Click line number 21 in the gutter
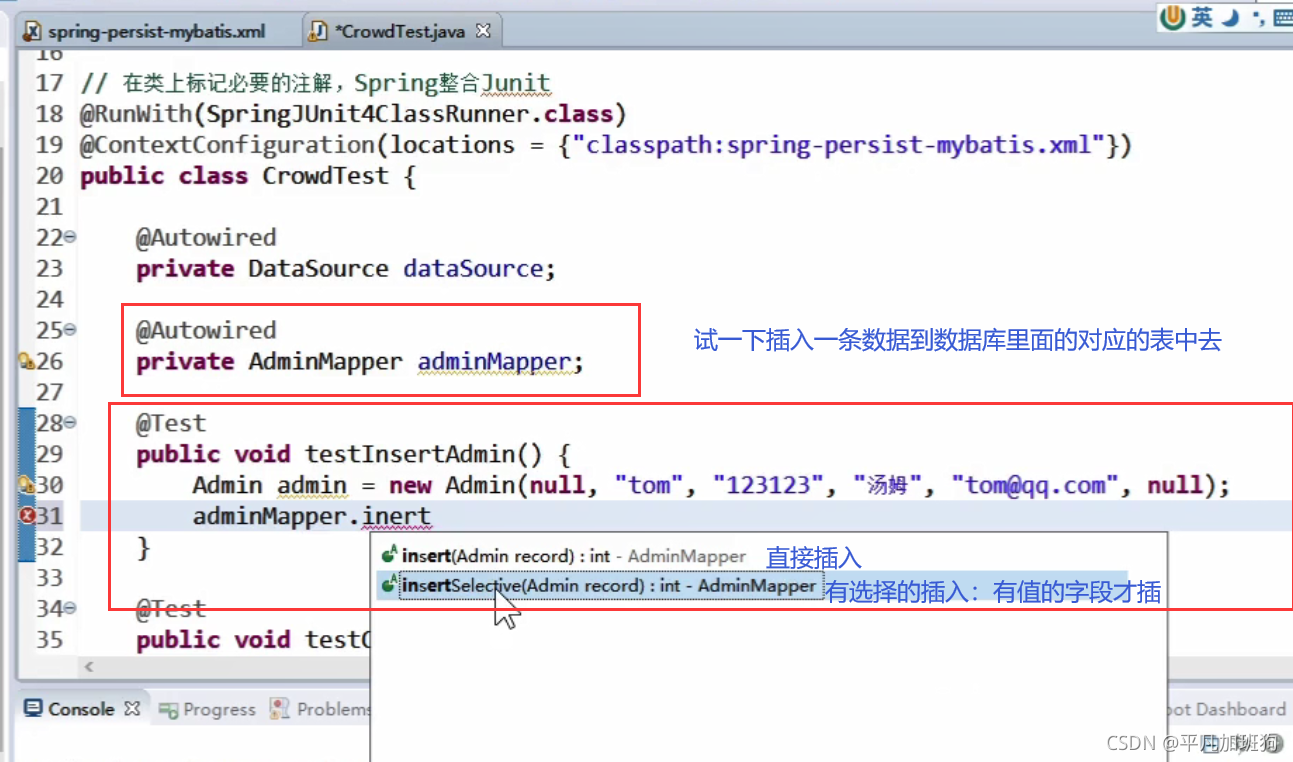This screenshot has height=762, width=1293. point(49,207)
